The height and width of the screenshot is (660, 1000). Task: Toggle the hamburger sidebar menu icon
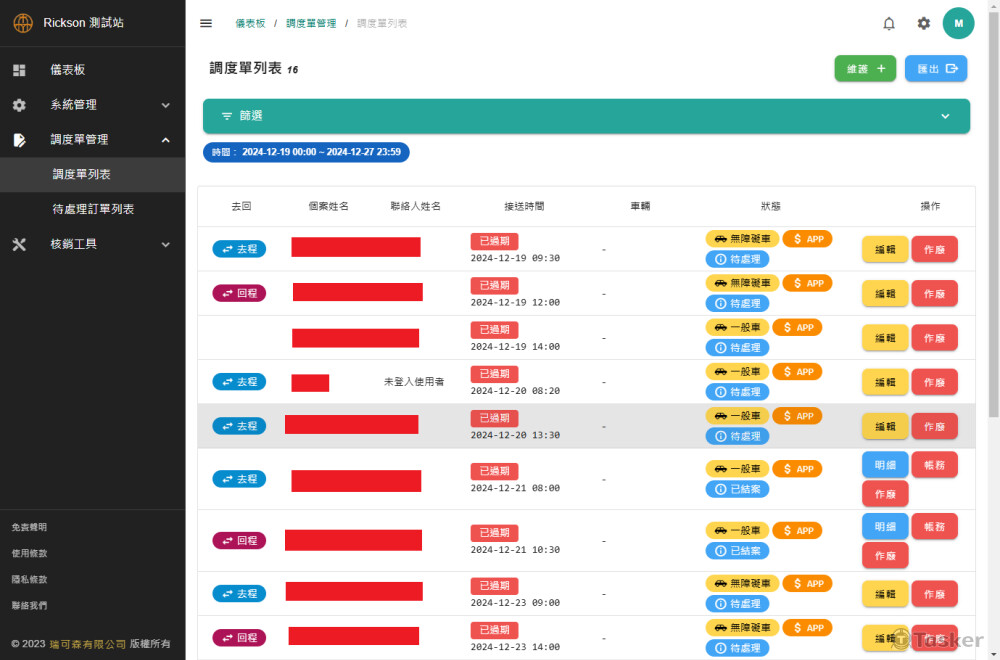point(206,23)
